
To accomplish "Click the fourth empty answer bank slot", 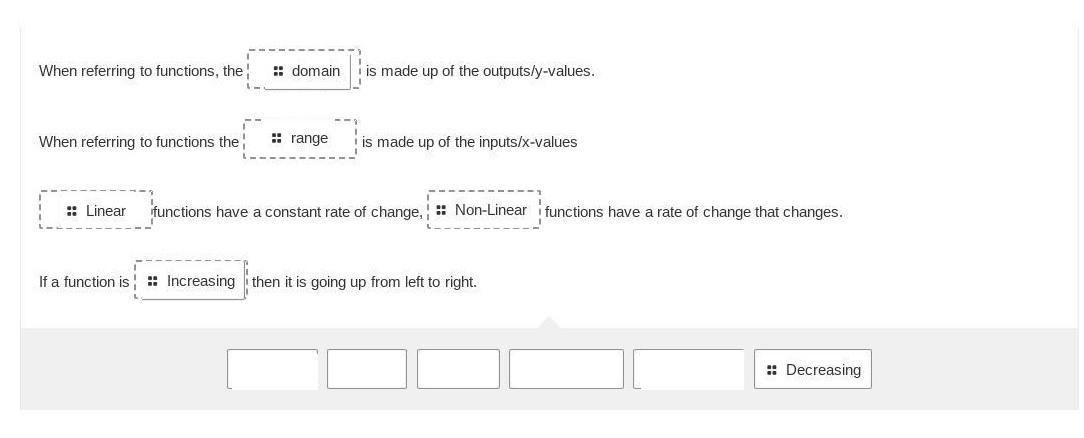I will tap(566, 369).
